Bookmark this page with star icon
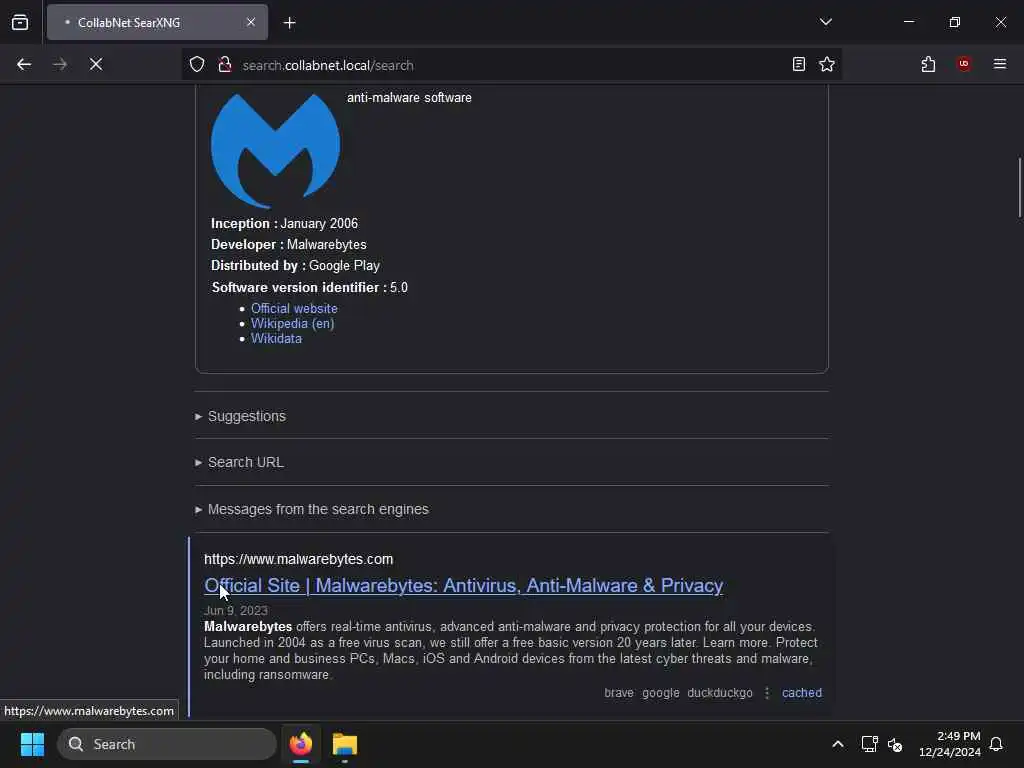The width and height of the screenshot is (1024, 768). (x=827, y=64)
